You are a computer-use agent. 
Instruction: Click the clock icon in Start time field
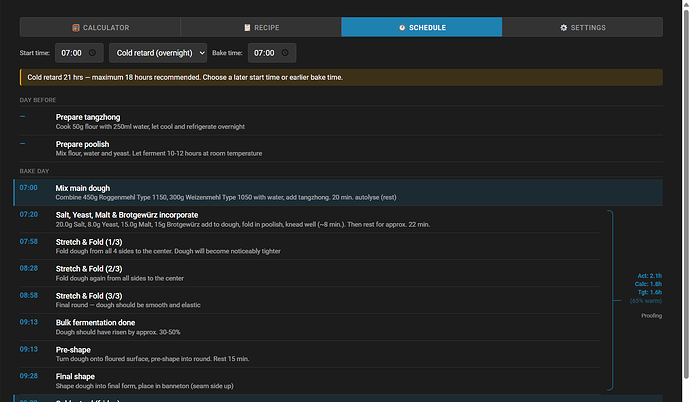pyautogui.click(x=92, y=52)
